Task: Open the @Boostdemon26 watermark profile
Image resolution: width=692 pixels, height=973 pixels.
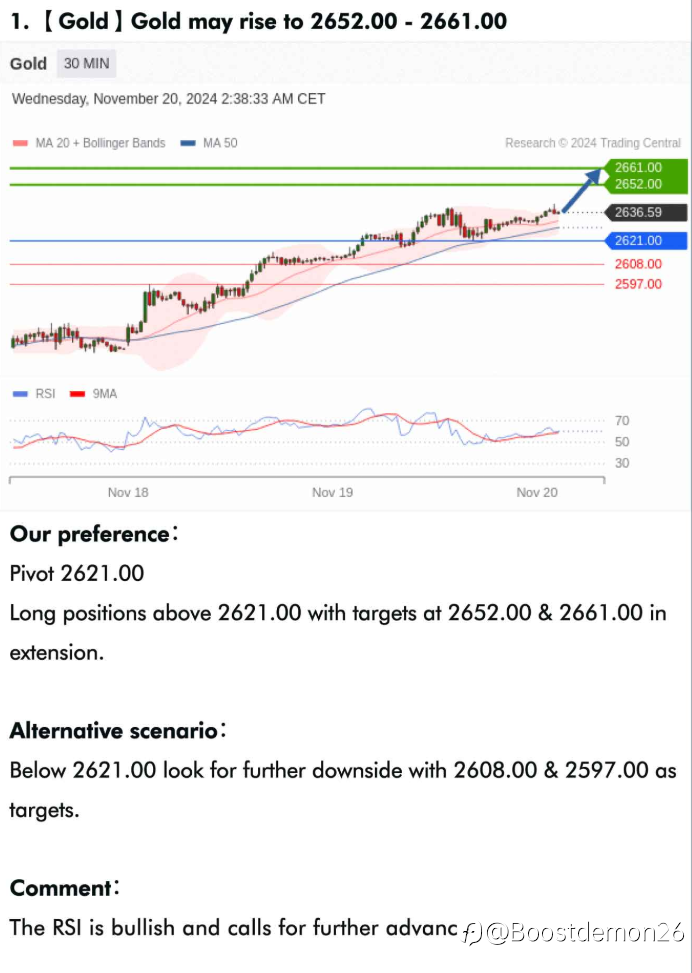Action: pyautogui.click(x=577, y=933)
